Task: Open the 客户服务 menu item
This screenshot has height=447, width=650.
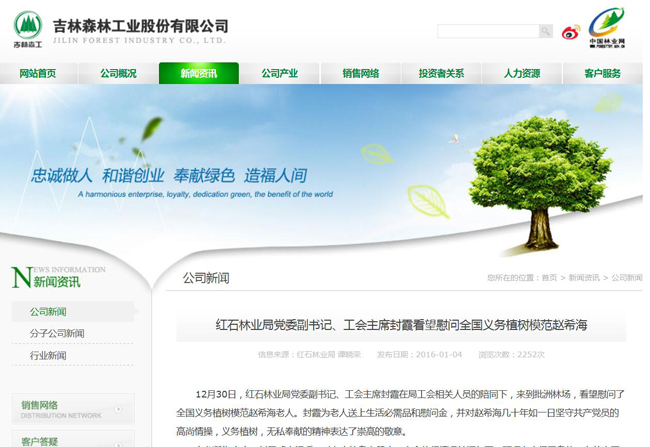Action: coord(602,74)
